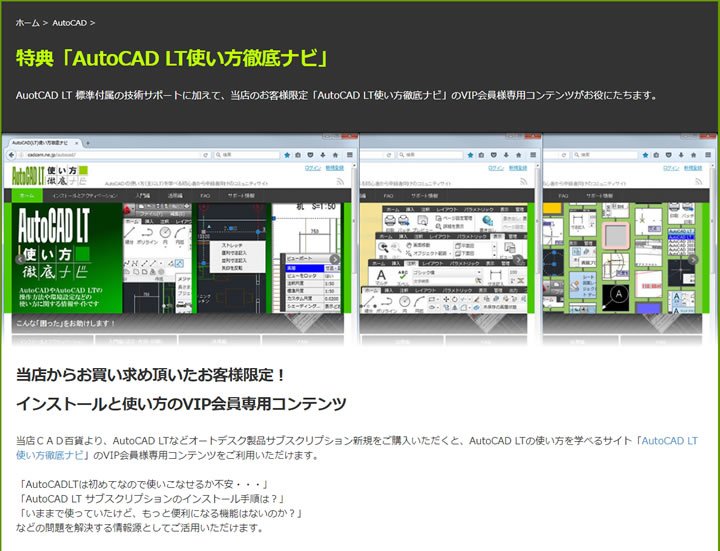720x551 pixels.
Task: Open the pink-bordered gray square thumbnail
Action: pos(615,235)
